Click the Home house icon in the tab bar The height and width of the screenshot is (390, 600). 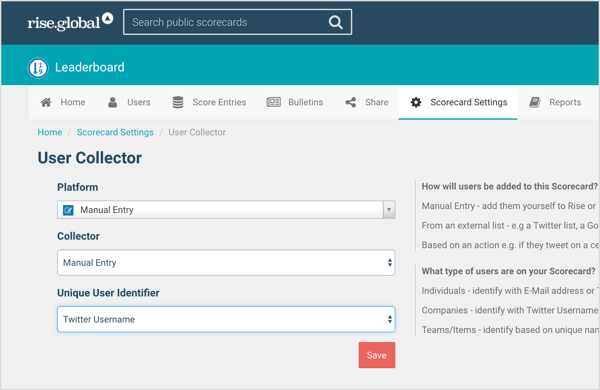(46, 102)
